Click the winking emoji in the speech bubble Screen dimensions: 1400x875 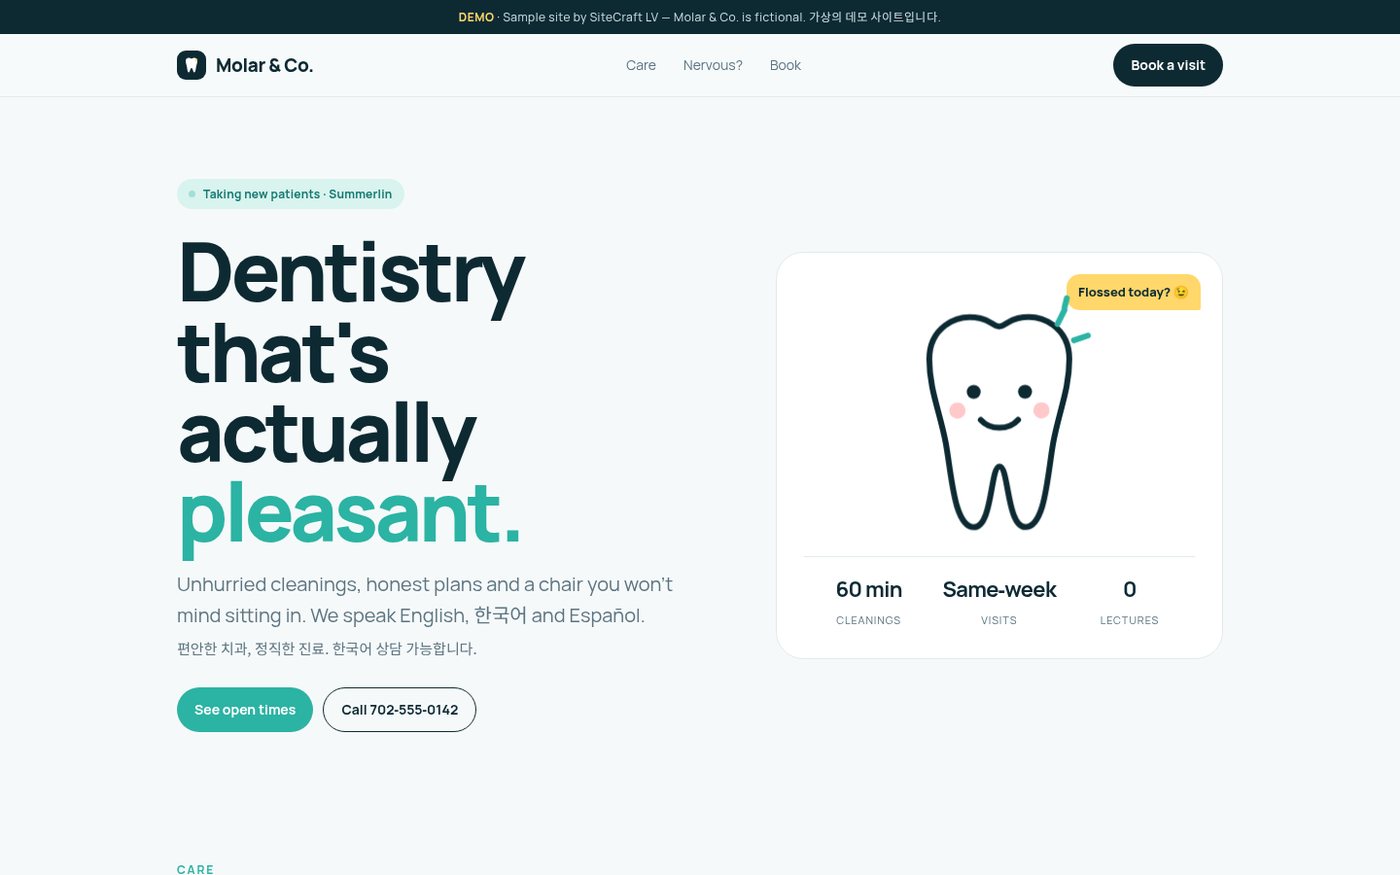point(1181,292)
